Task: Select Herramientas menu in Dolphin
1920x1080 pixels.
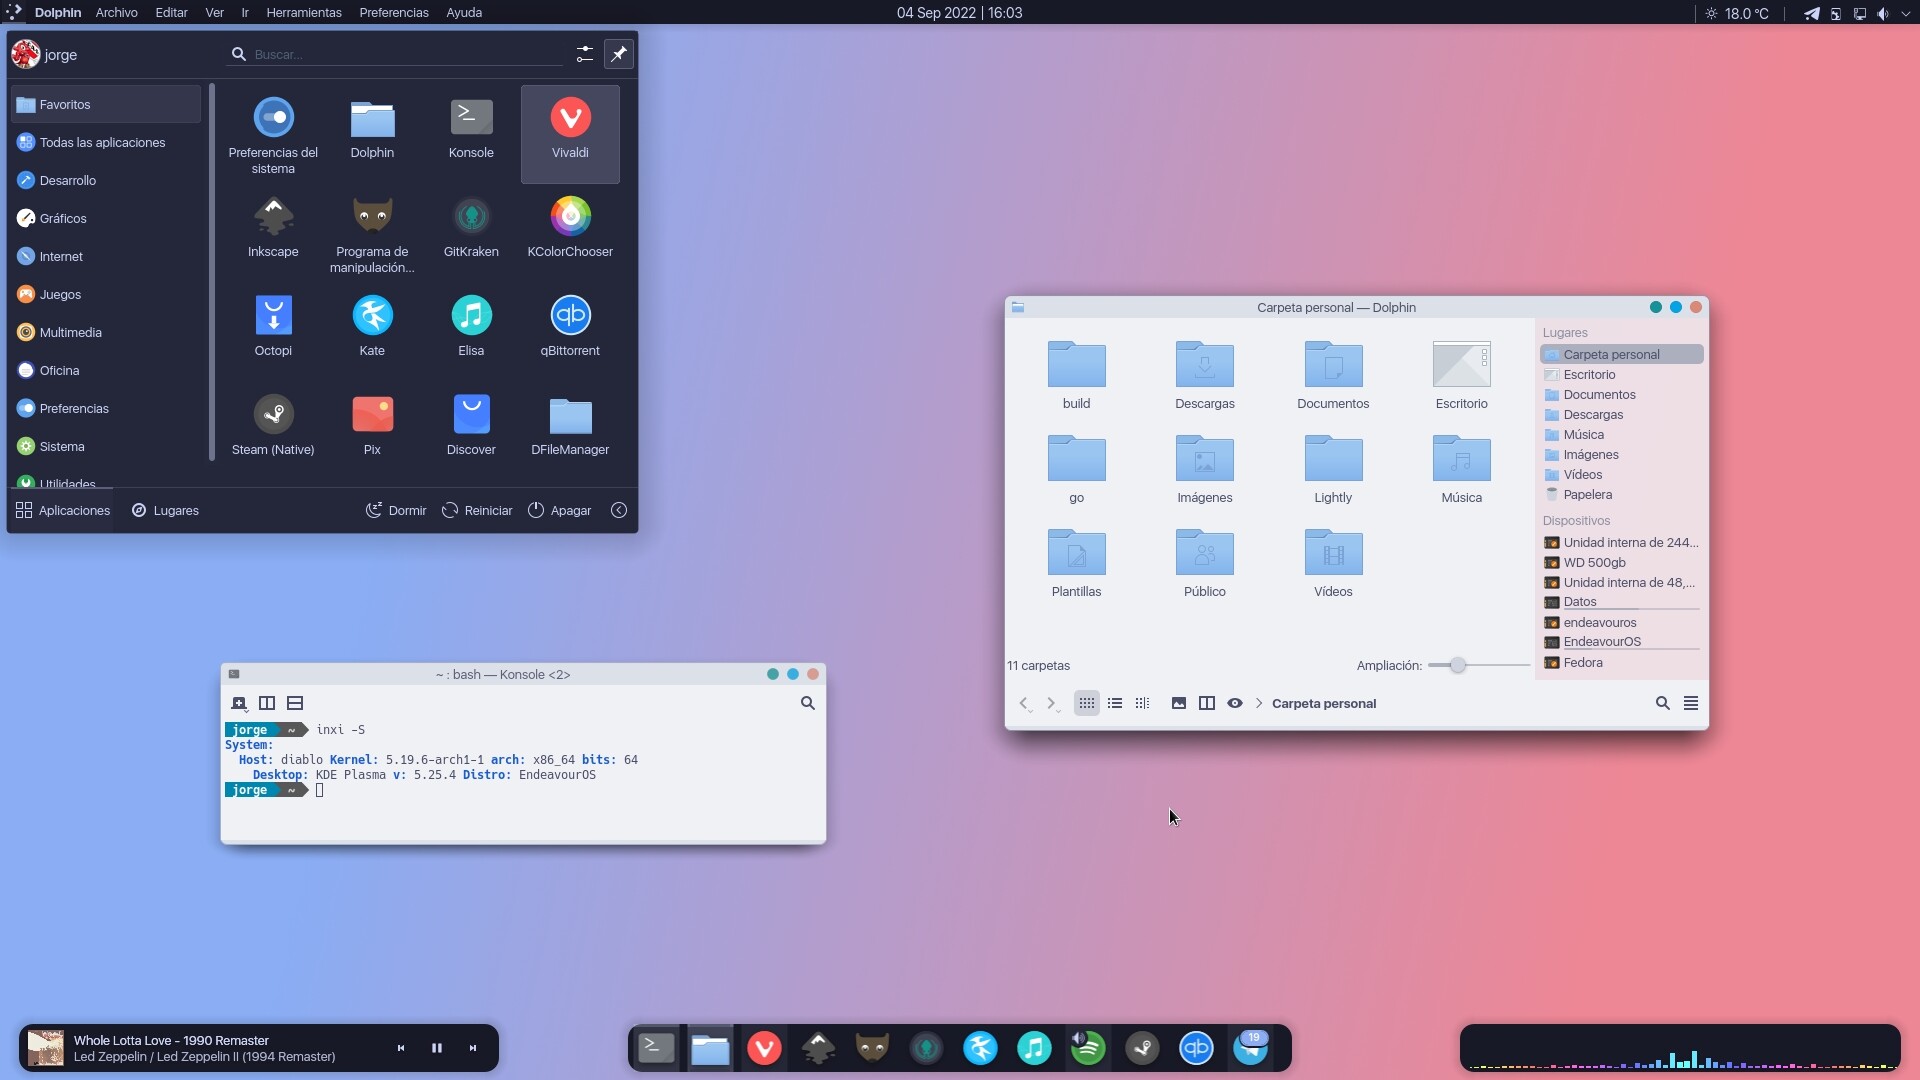Action: [301, 12]
